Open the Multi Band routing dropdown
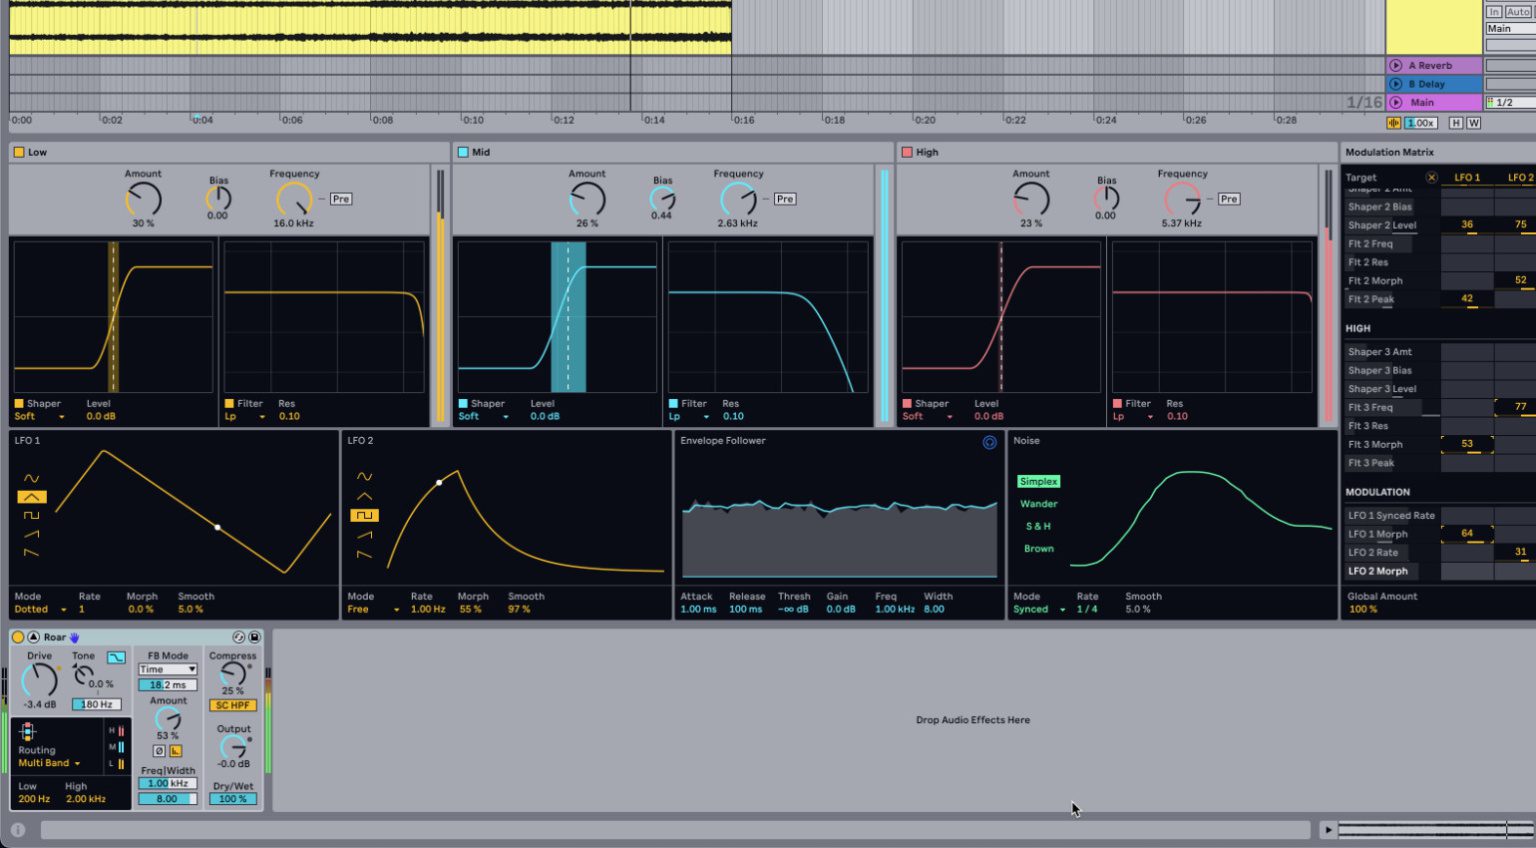The width and height of the screenshot is (1536, 848). pyautogui.click(x=48, y=763)
